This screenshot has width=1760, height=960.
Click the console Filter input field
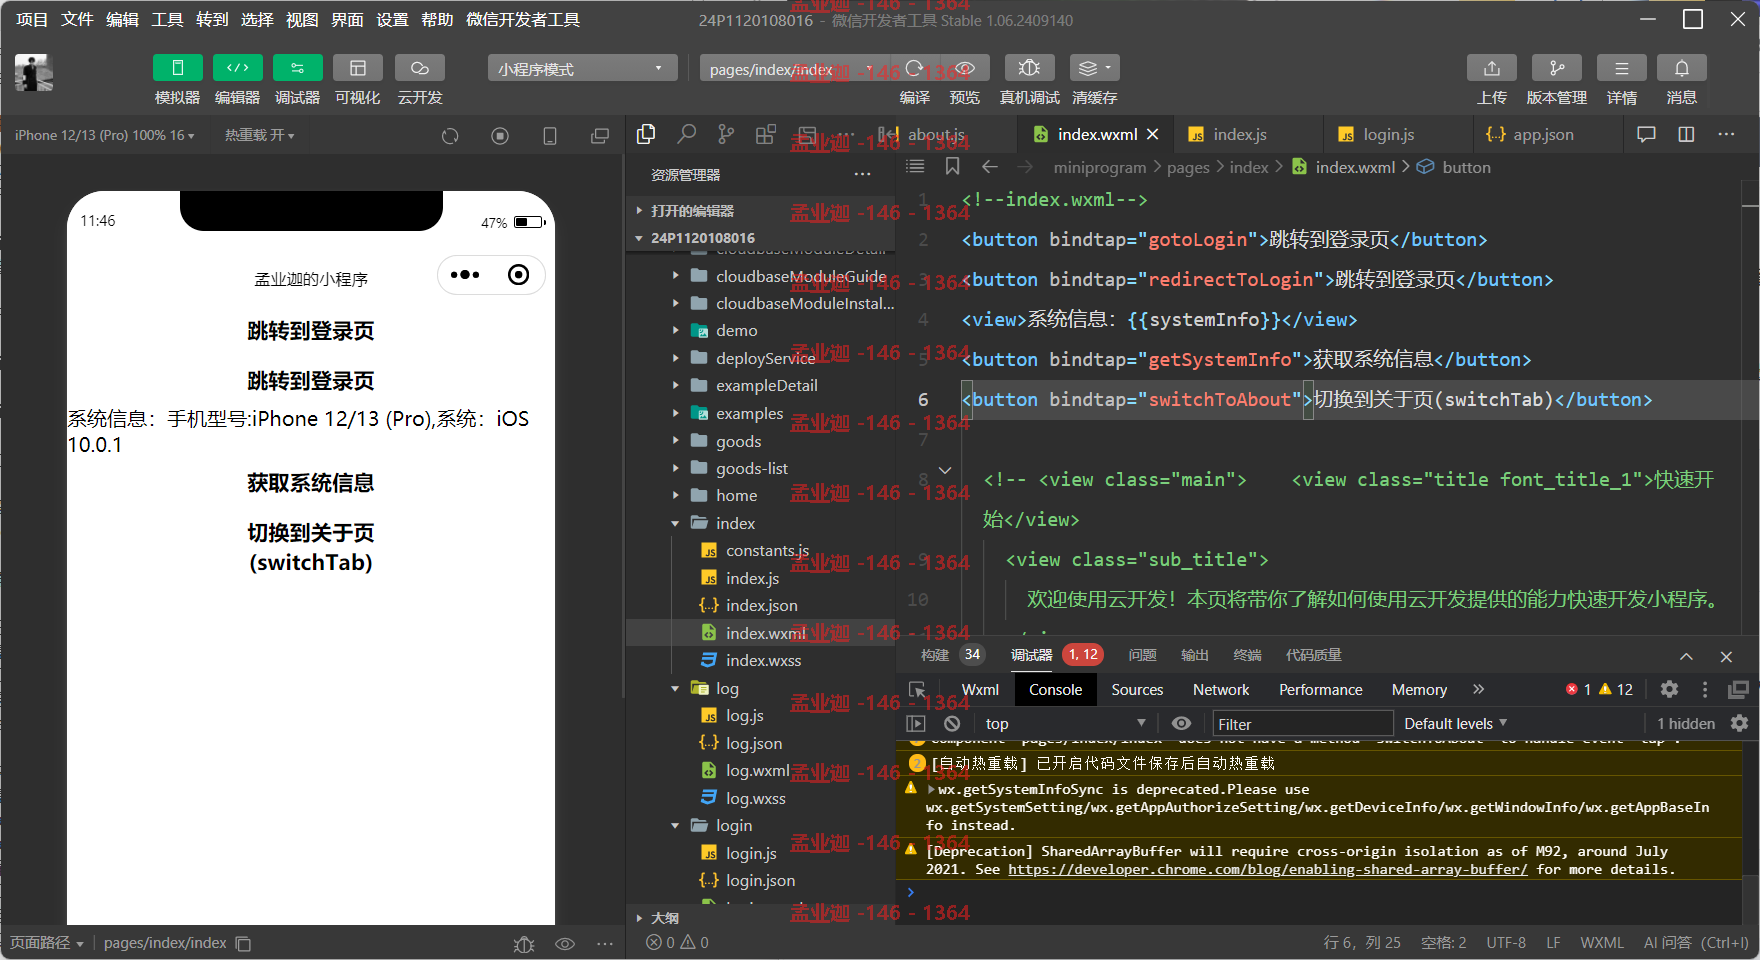(x=1302, y=724)
